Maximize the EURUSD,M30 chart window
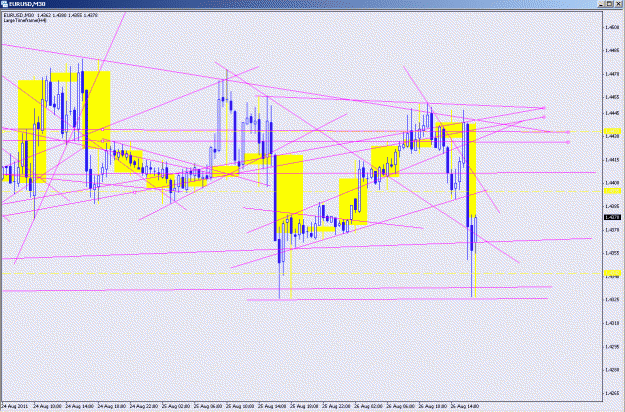The image size is (625, 412). pos(610,4)
